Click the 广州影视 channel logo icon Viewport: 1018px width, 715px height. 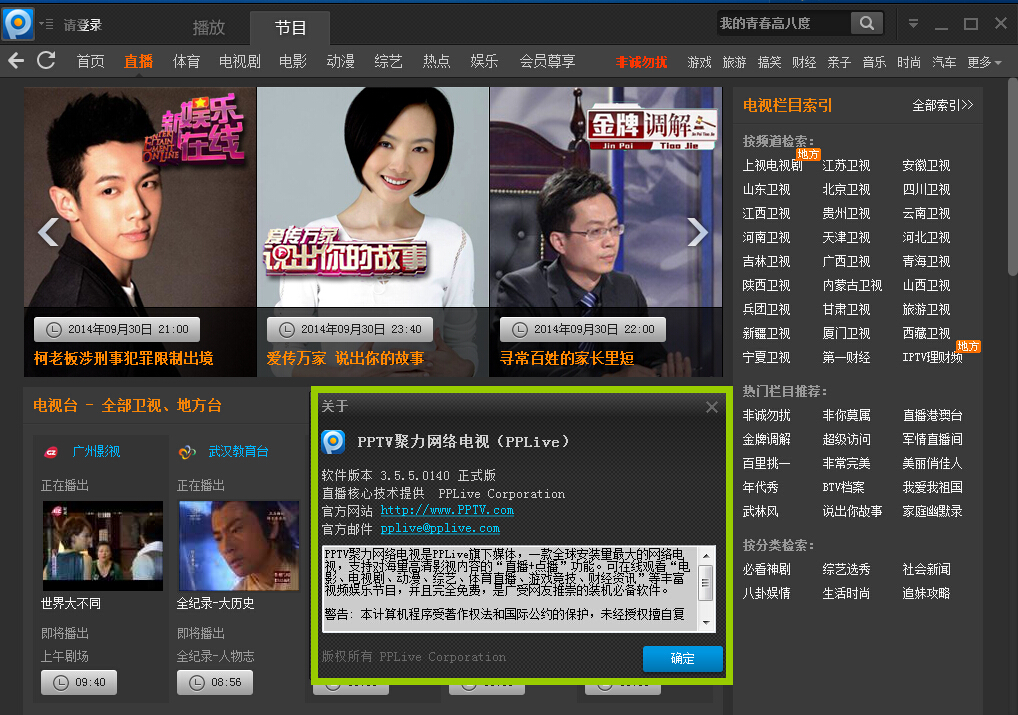51,453
